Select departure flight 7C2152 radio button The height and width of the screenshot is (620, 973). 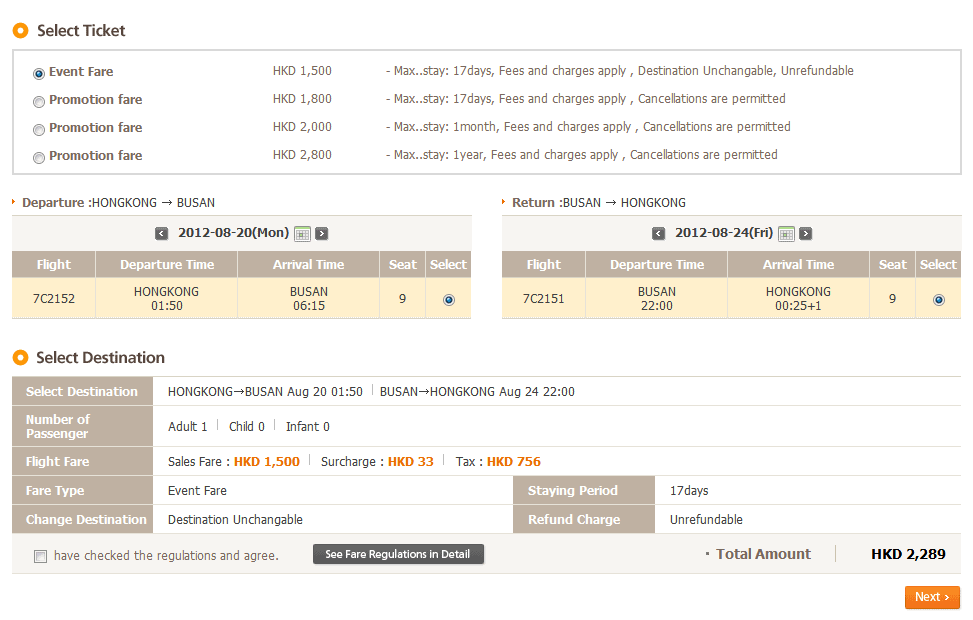point(448,300)
